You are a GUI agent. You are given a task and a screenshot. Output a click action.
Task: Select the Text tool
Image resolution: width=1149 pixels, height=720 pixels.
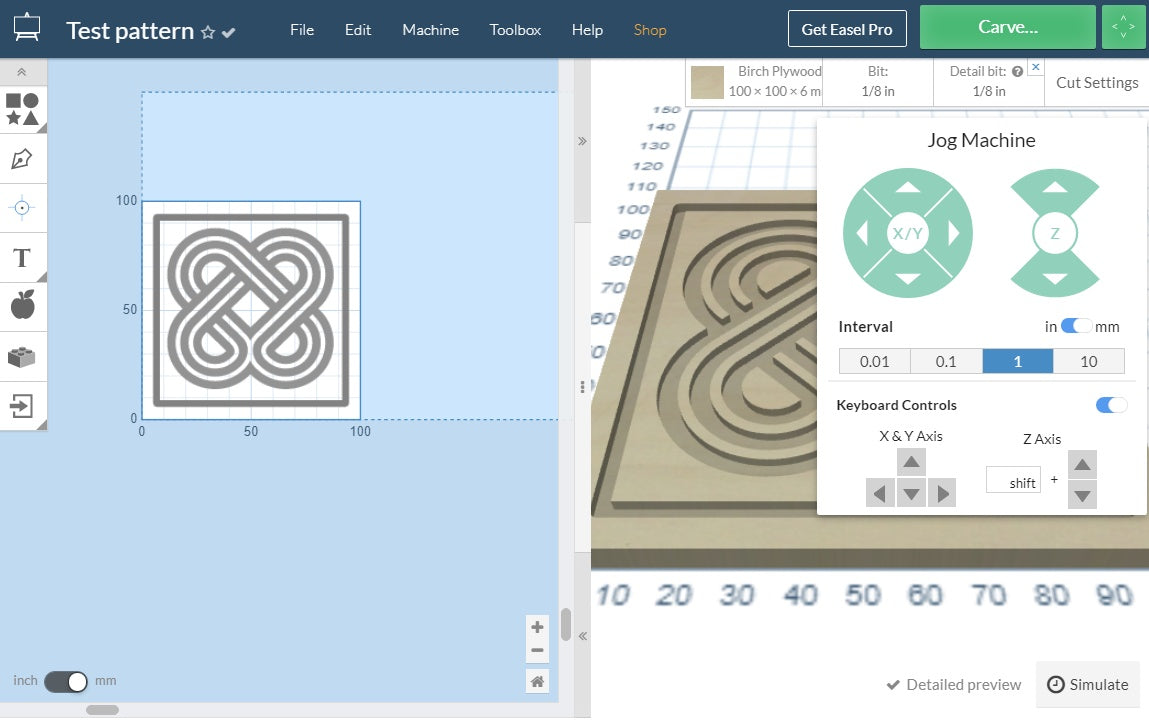click(23, 258)
